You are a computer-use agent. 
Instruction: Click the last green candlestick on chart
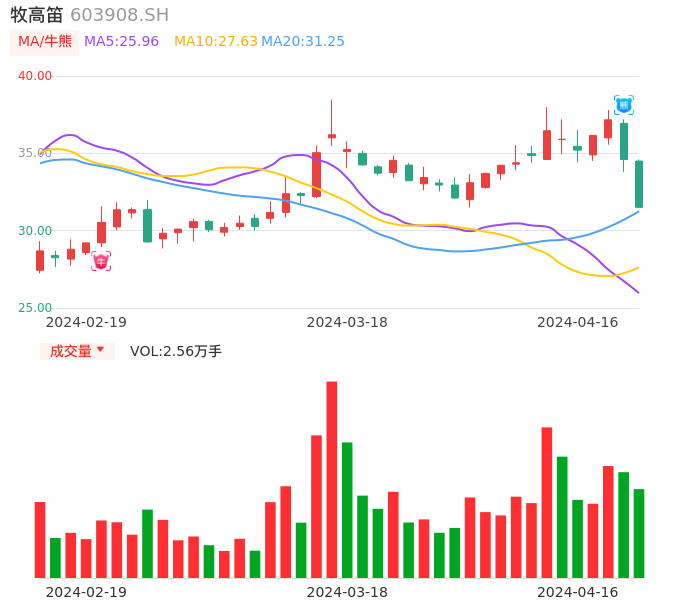(639, 184)
